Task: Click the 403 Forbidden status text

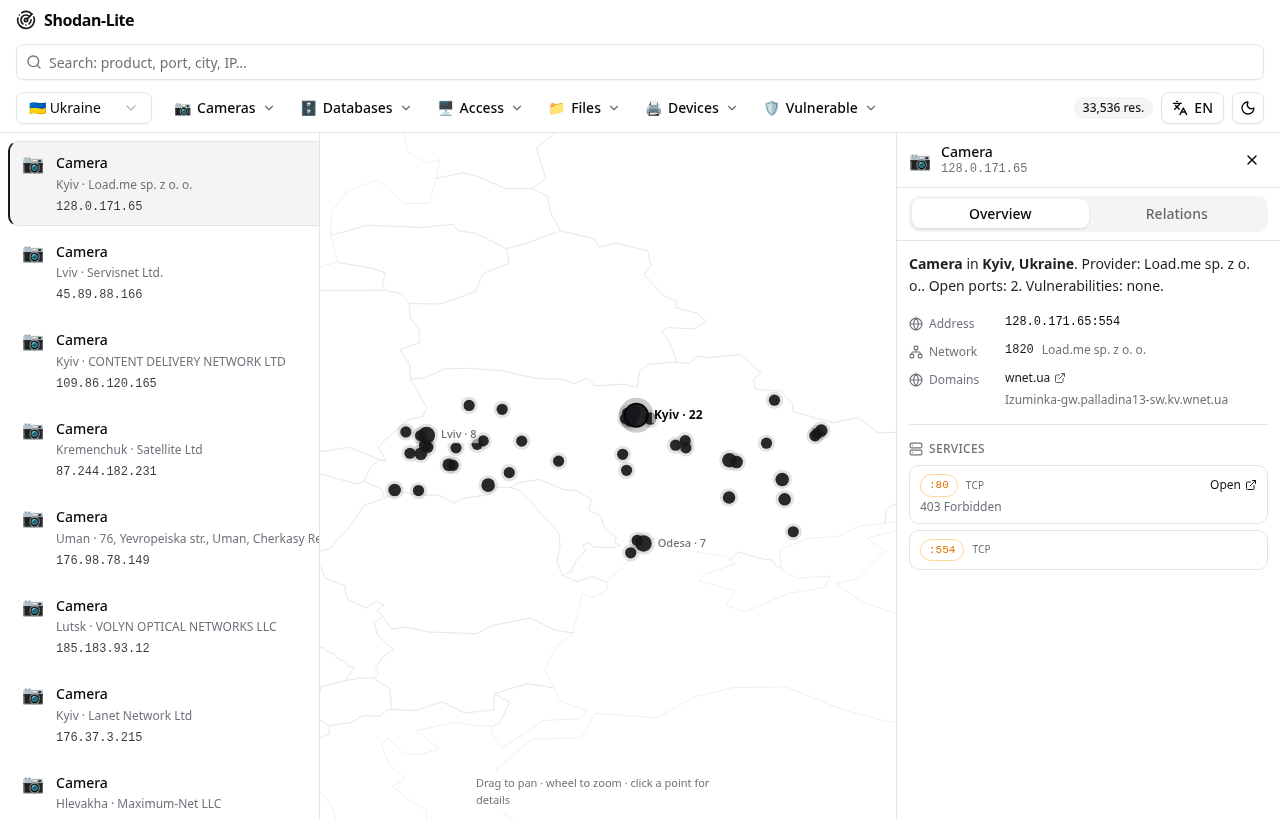Action: (961, 507)
